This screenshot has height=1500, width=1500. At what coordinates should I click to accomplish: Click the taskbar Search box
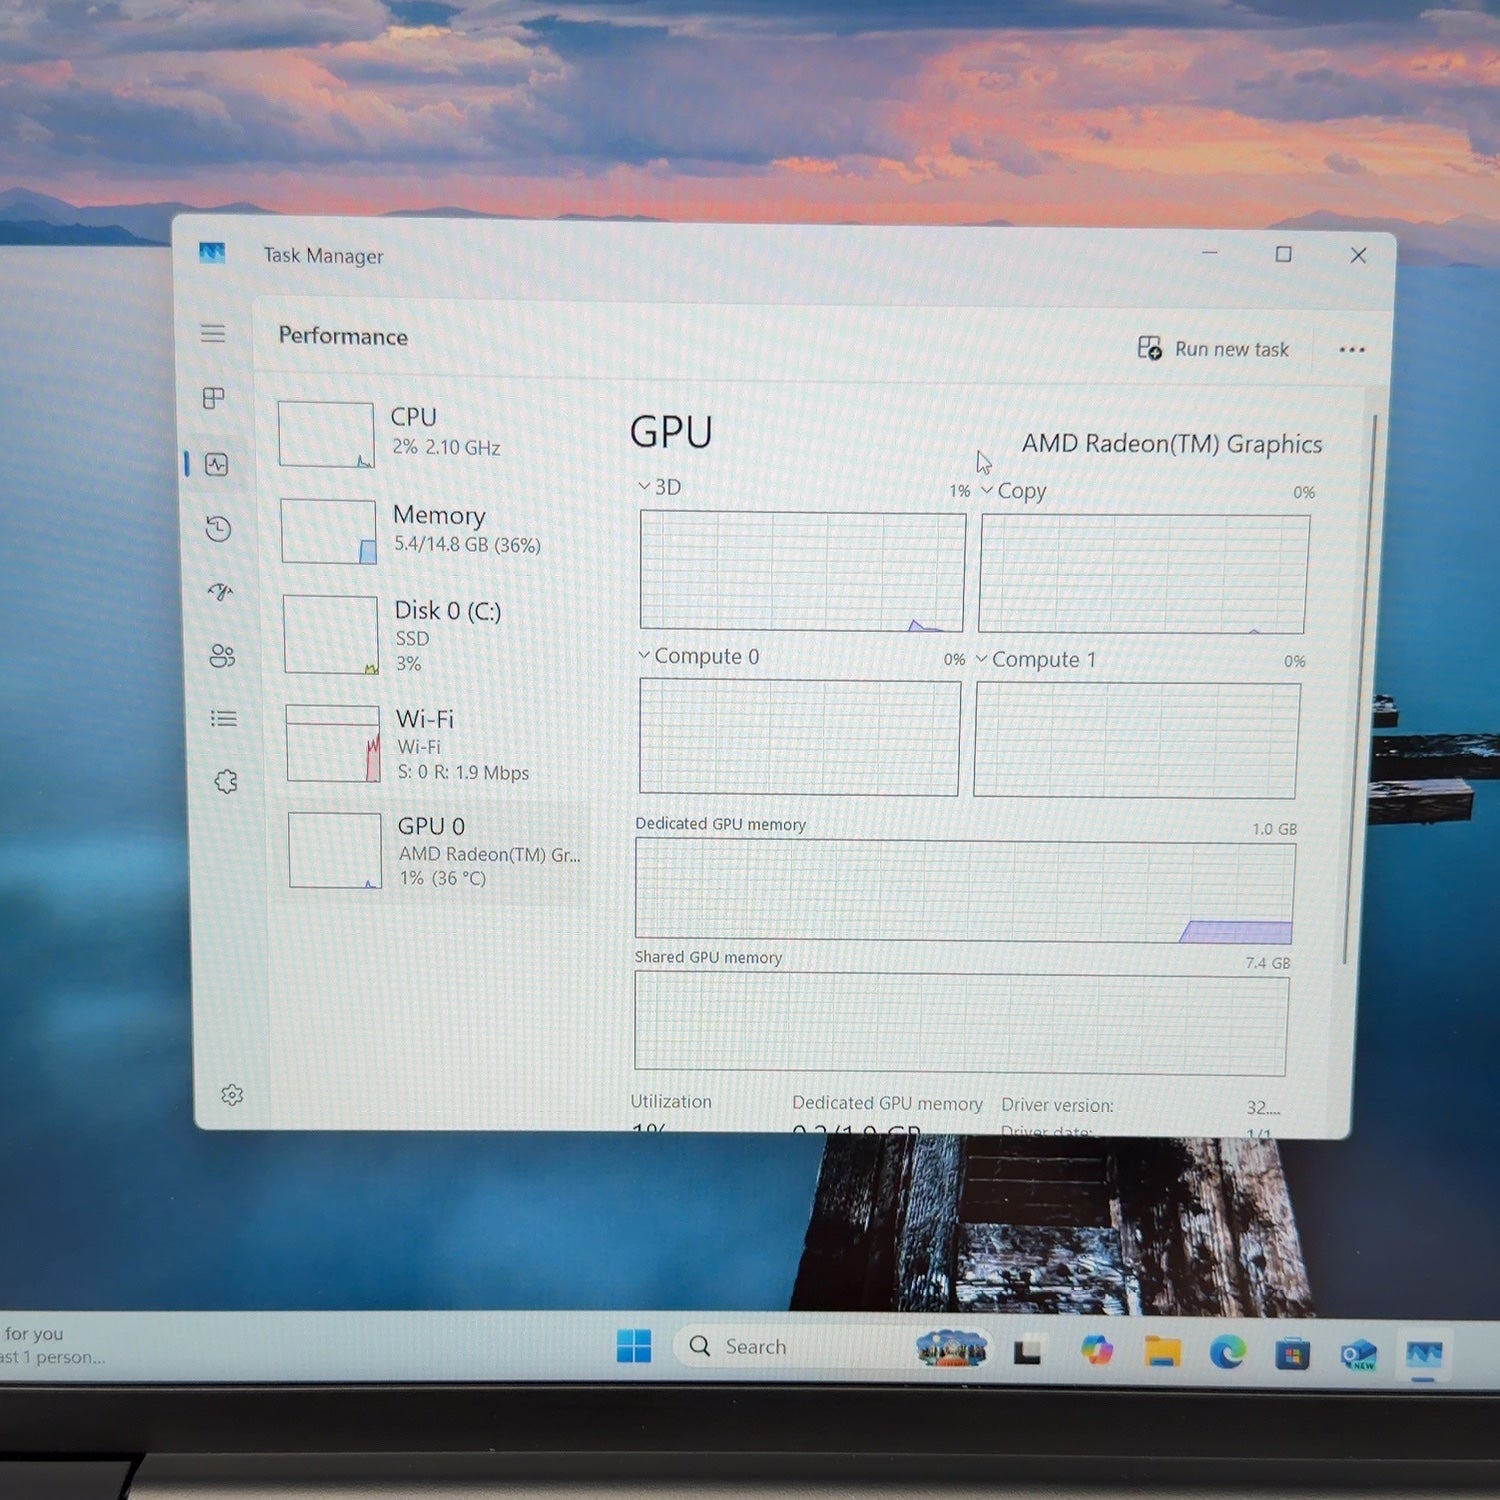pos(790,1346)
